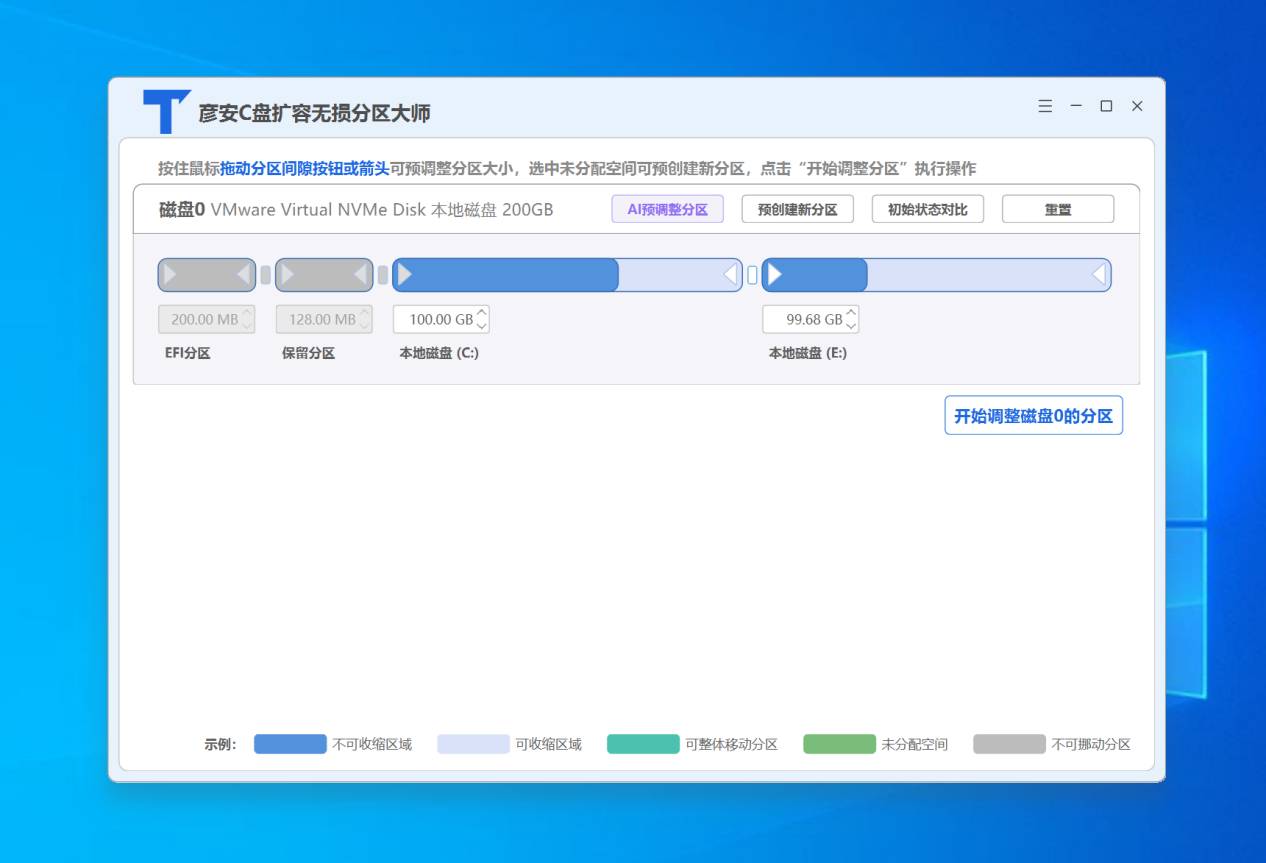Click the gap button between reserved and C: partitions
1266x863 pixels.
coord(383,275)
